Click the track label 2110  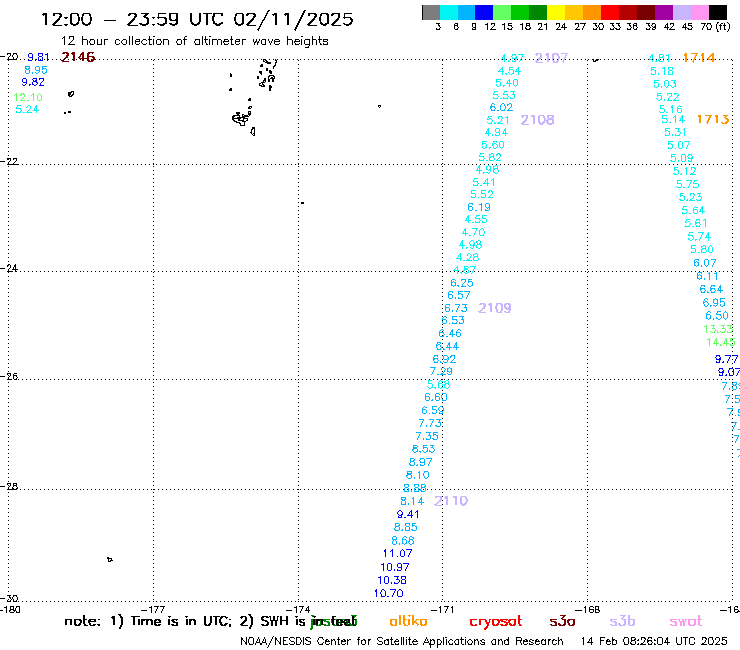pos(451,501)
